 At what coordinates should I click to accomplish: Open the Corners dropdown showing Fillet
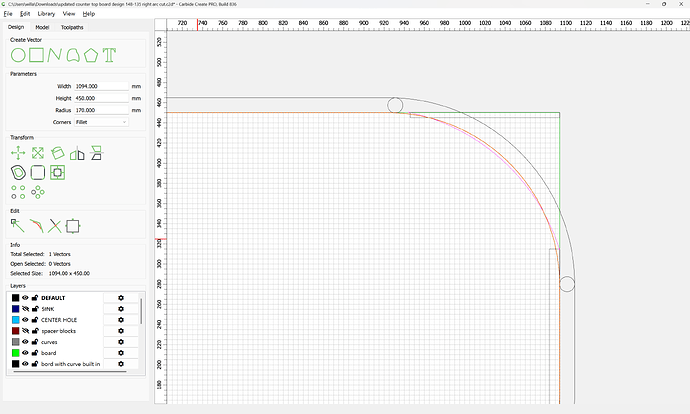pos(102,121)
